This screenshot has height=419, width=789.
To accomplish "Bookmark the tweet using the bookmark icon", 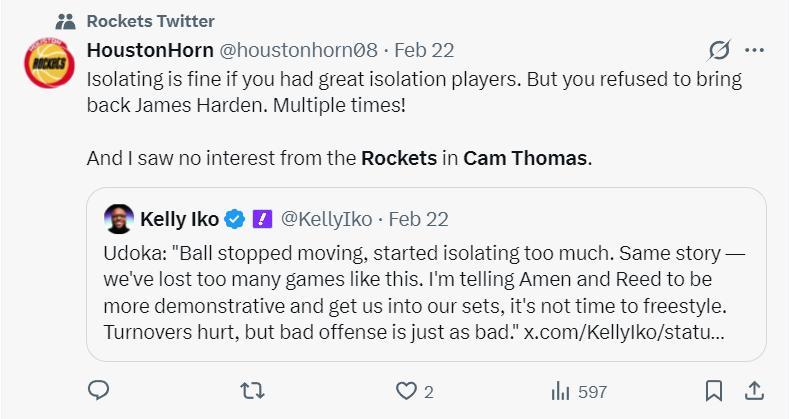I will click(x=713, y=391).
